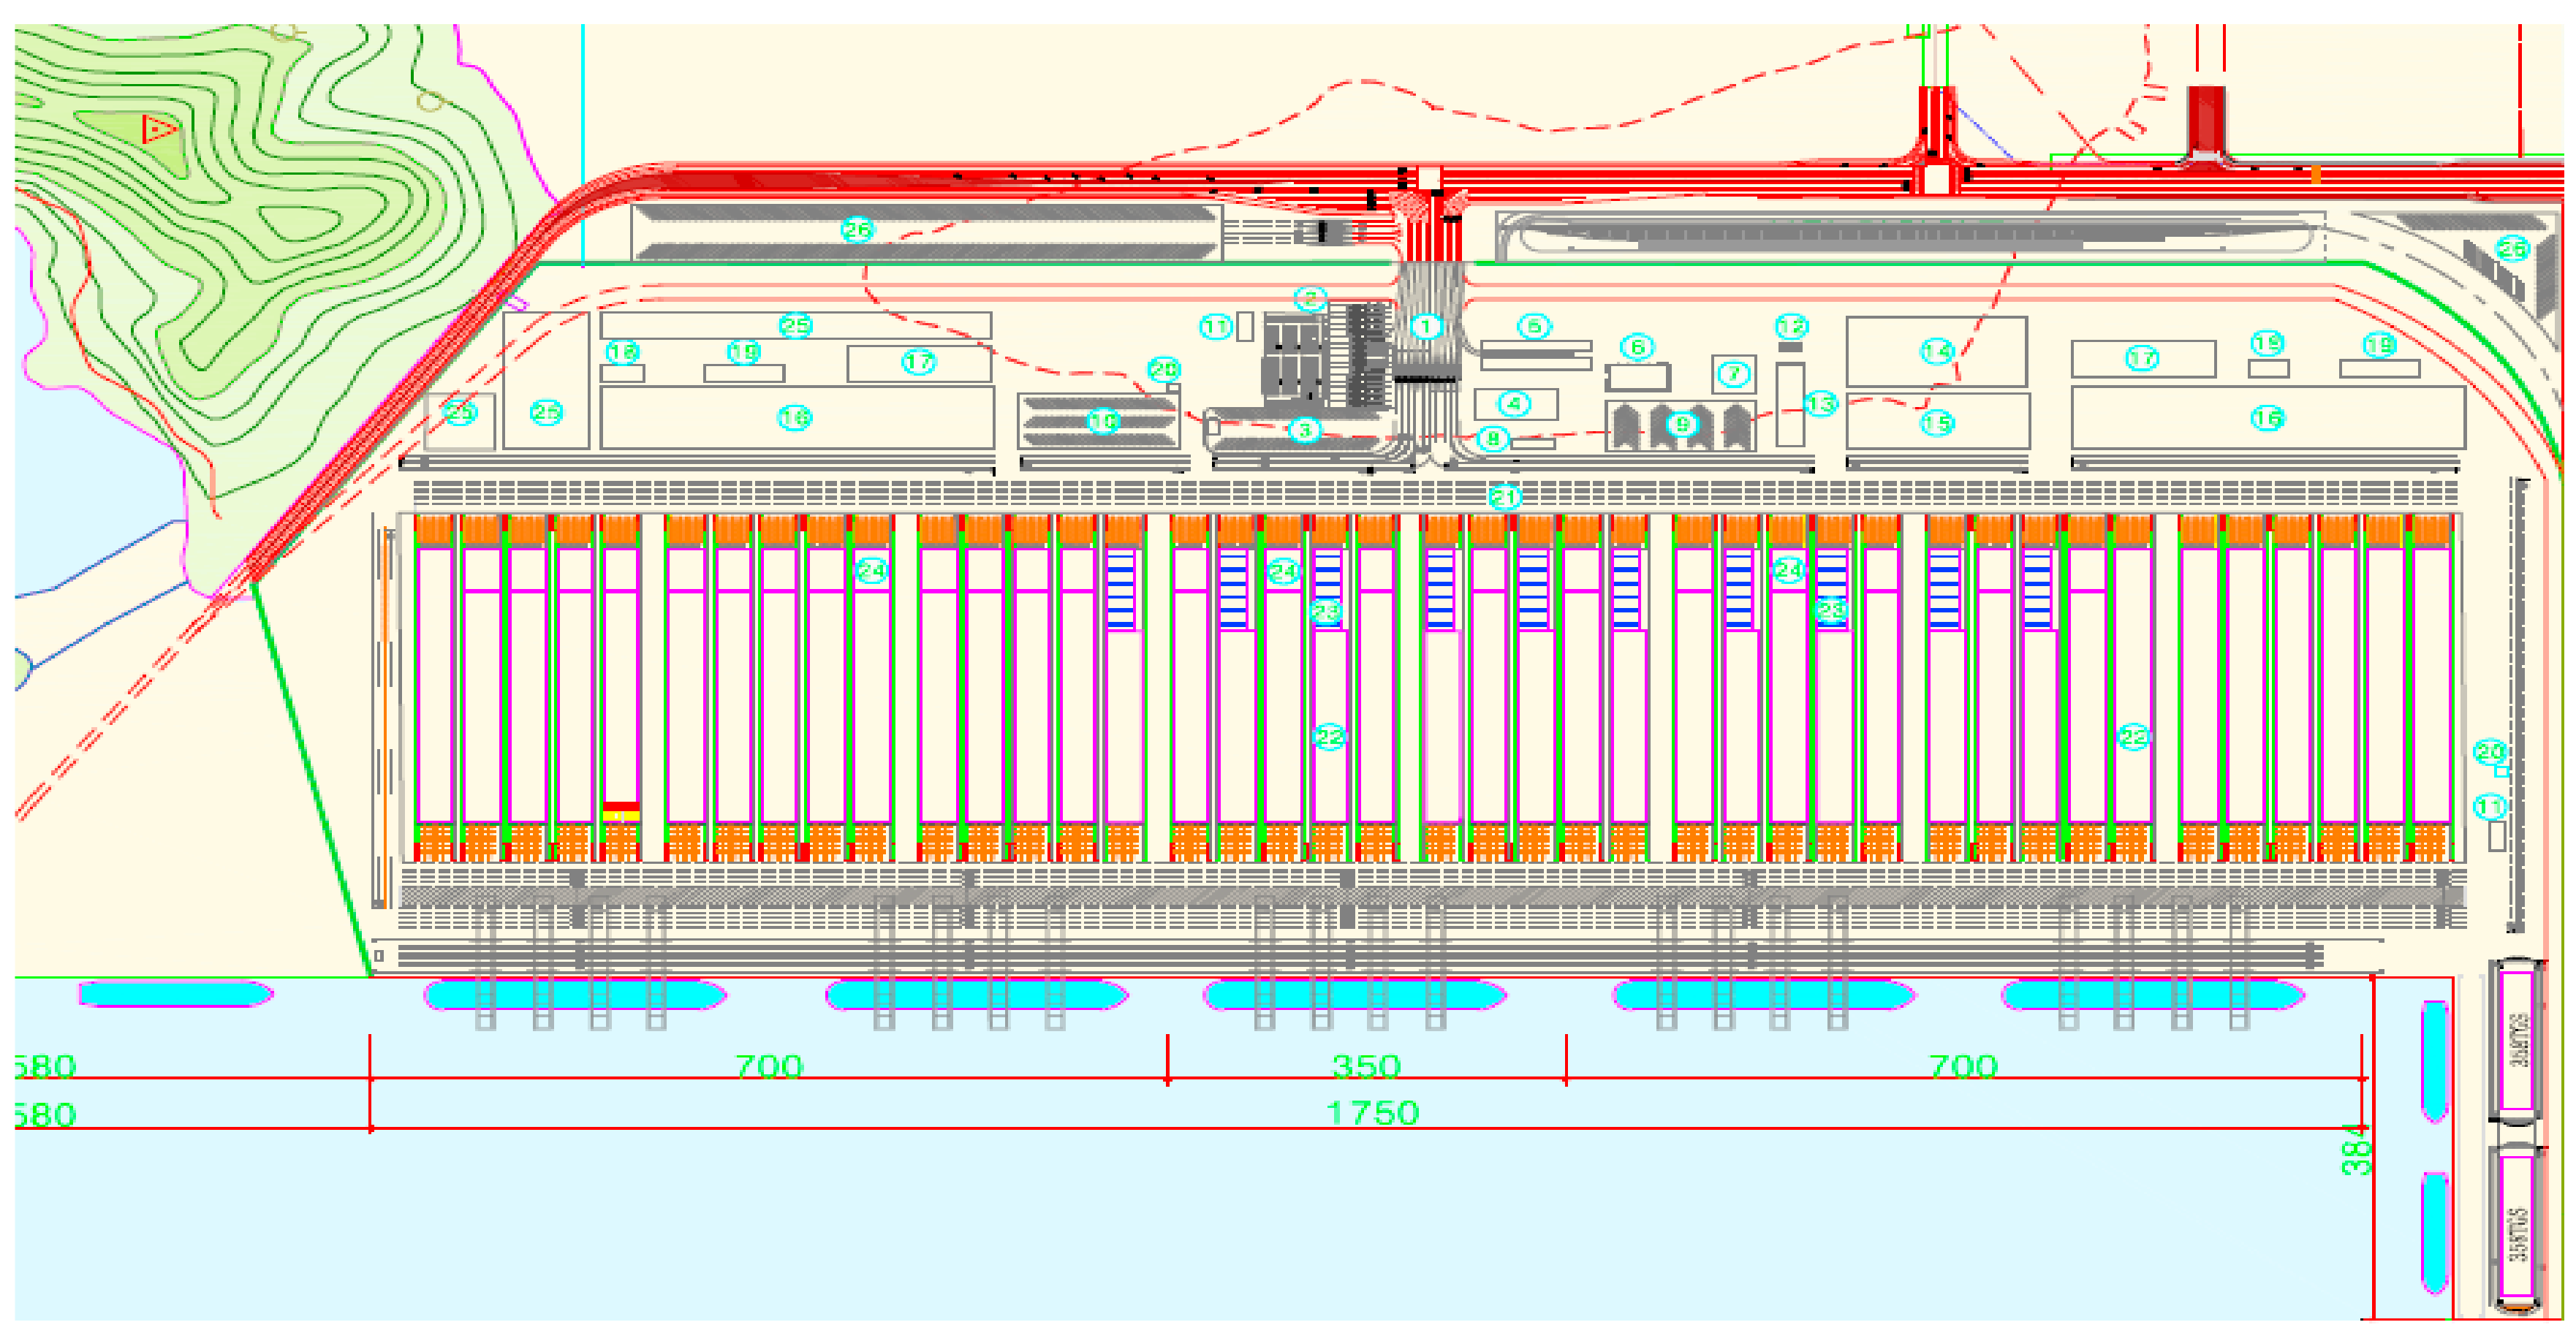The height and width of the screenshot is (1333, 2576).
Task: Click the circled 15 building label
Action: (1937, 423)
